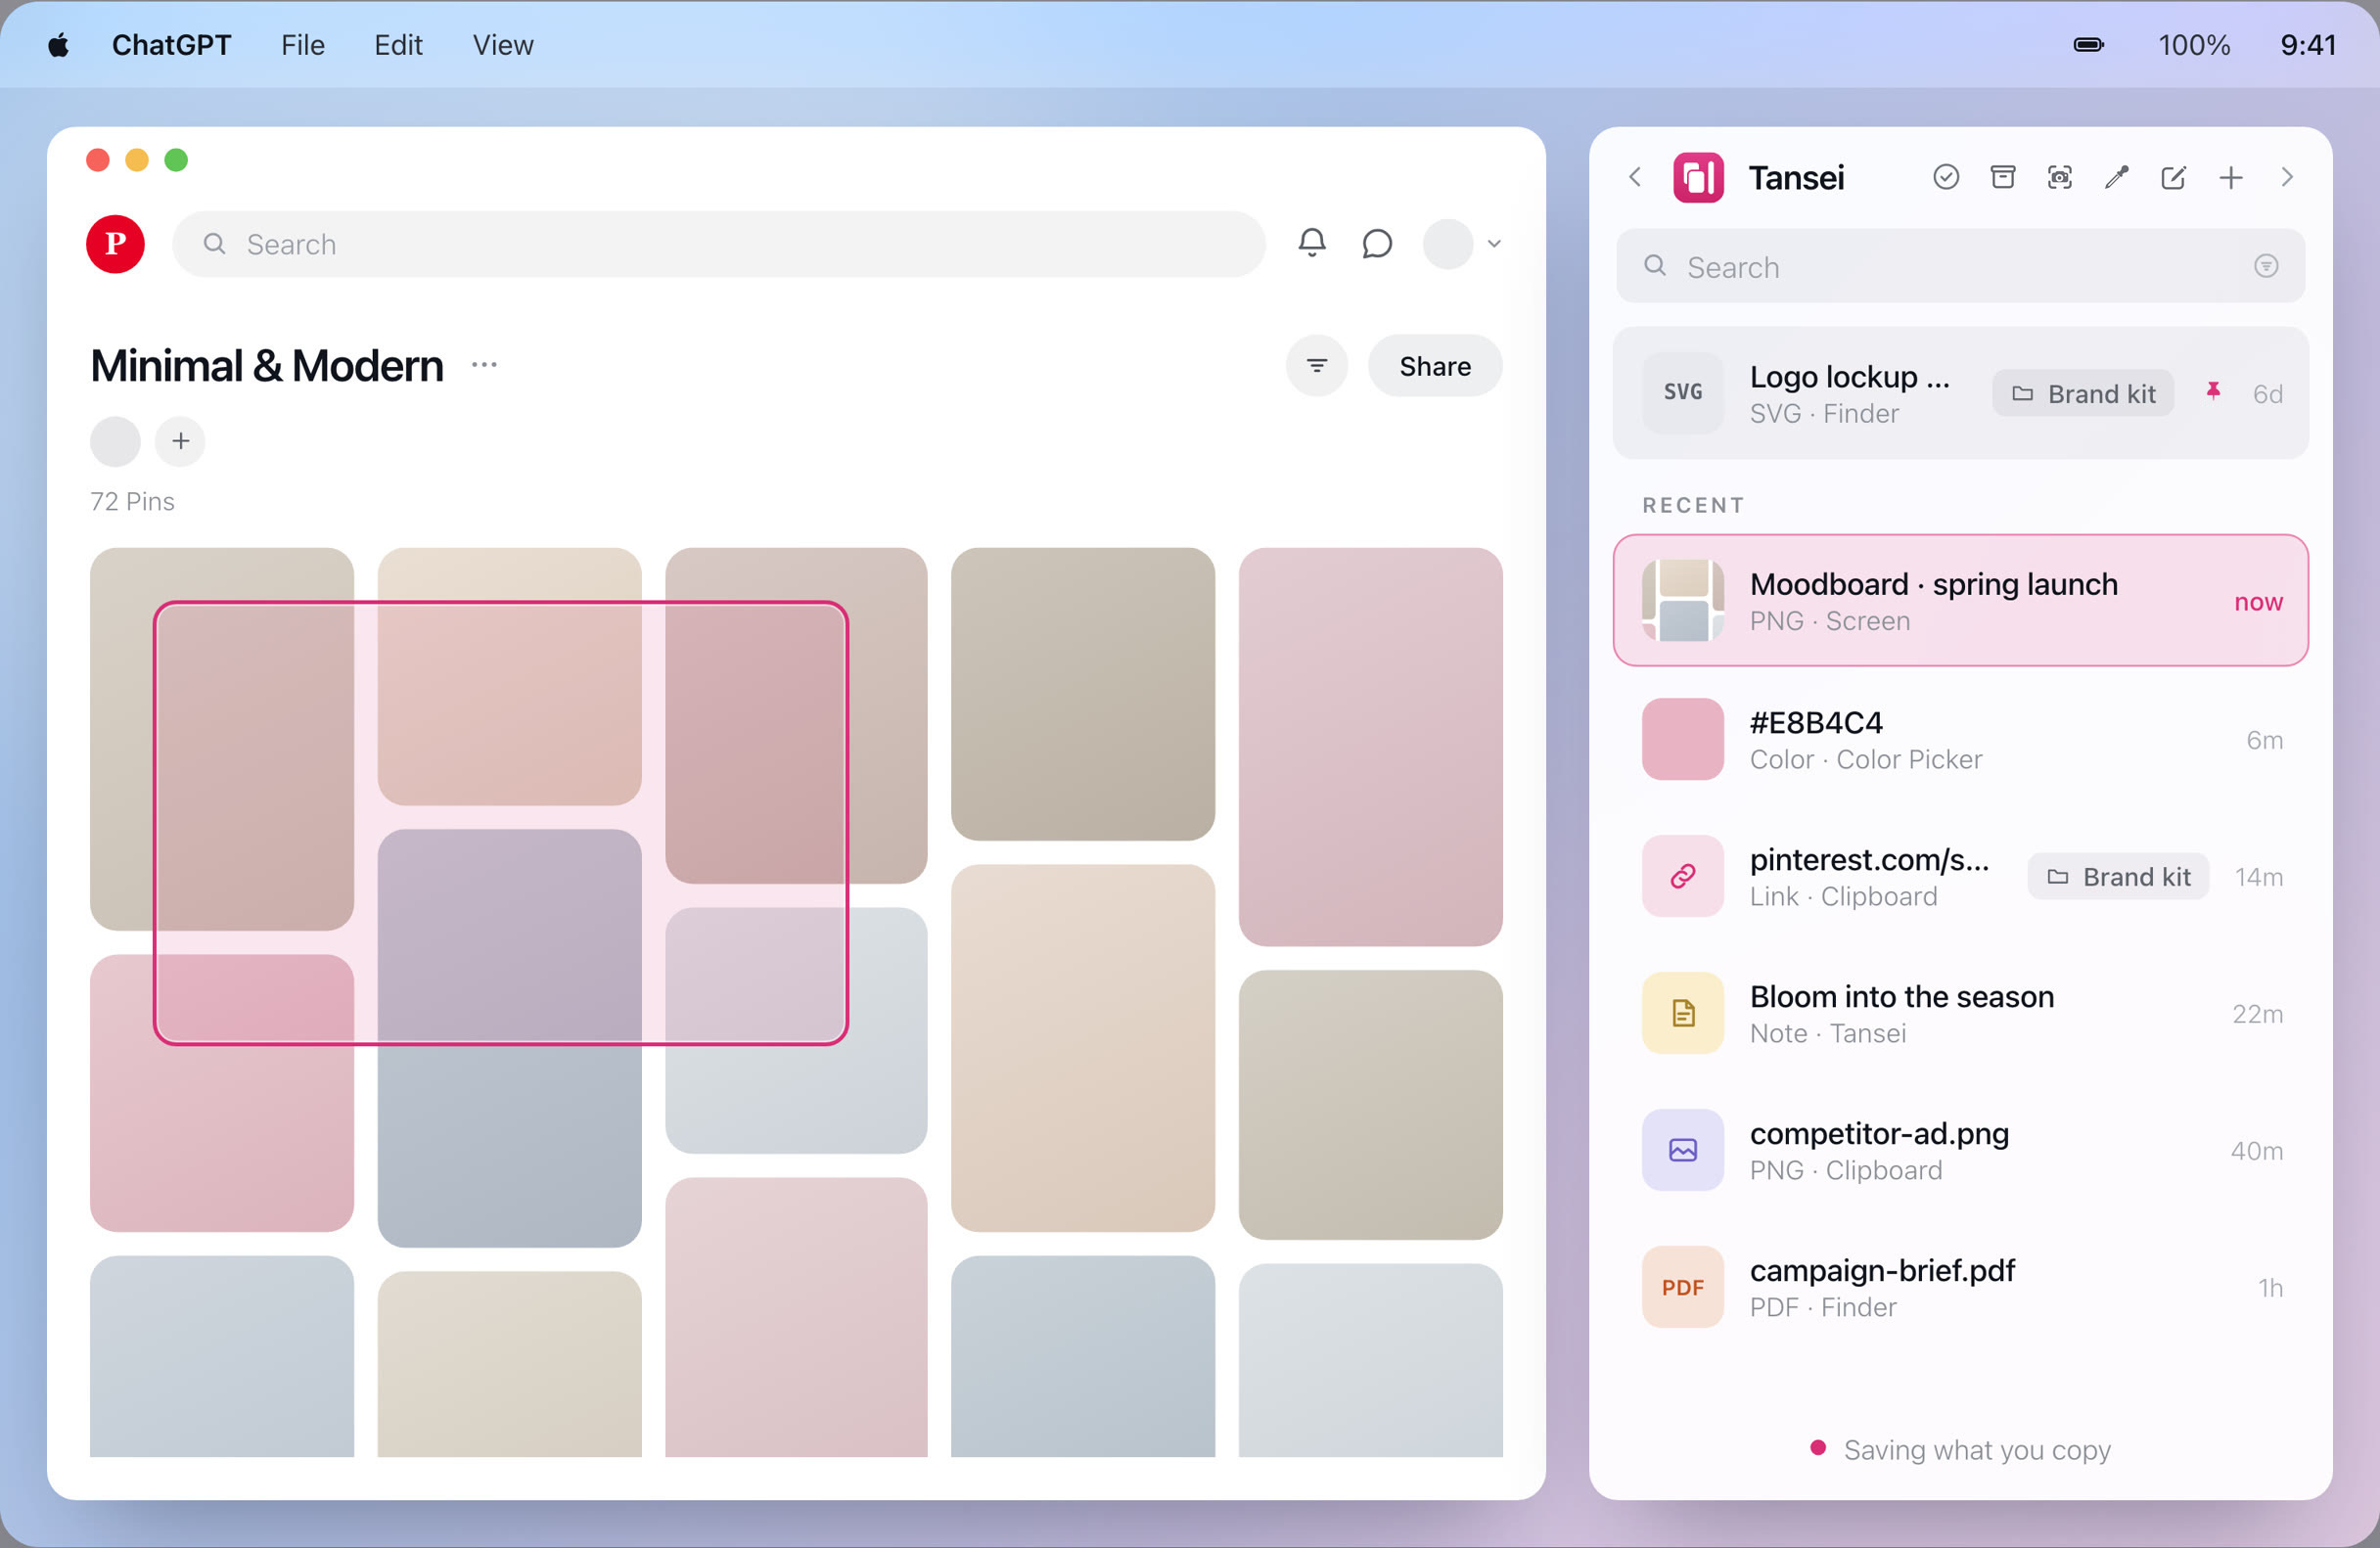Screen dimensions: 2380x1548
Task: Focus the Tansei search field
Action: 1959,266
